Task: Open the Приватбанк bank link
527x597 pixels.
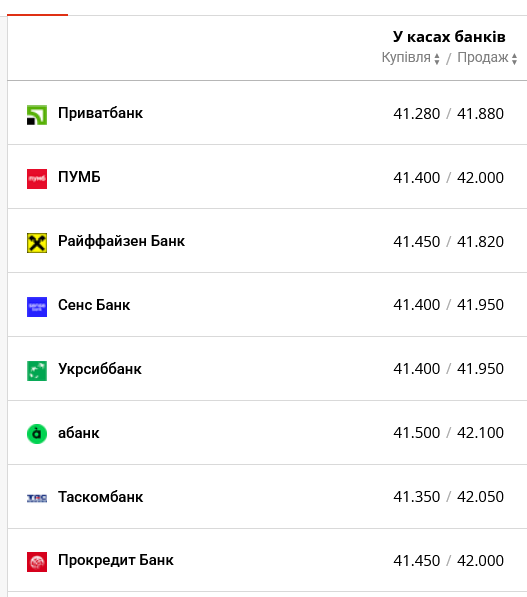Action: [x=101, y=113]
